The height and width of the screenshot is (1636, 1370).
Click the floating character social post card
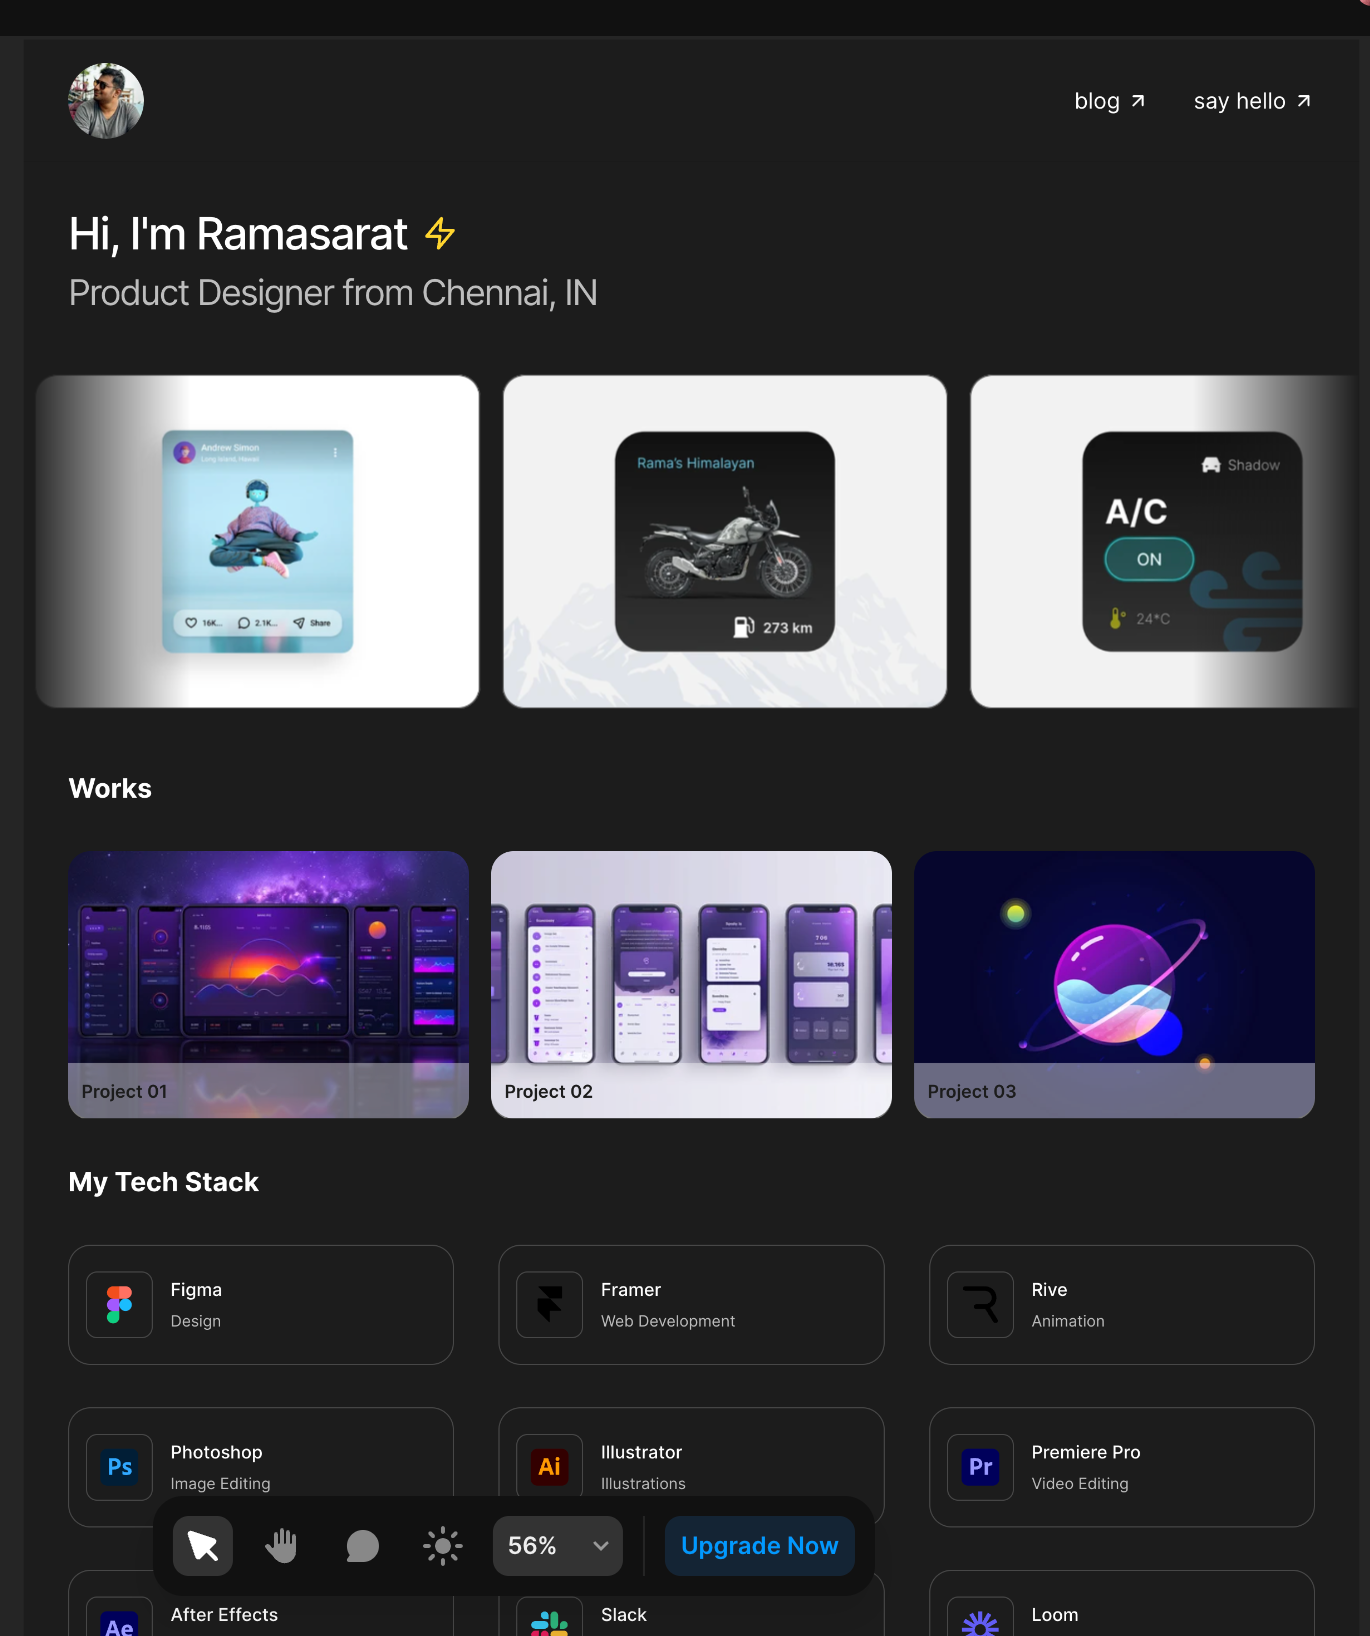258,541
